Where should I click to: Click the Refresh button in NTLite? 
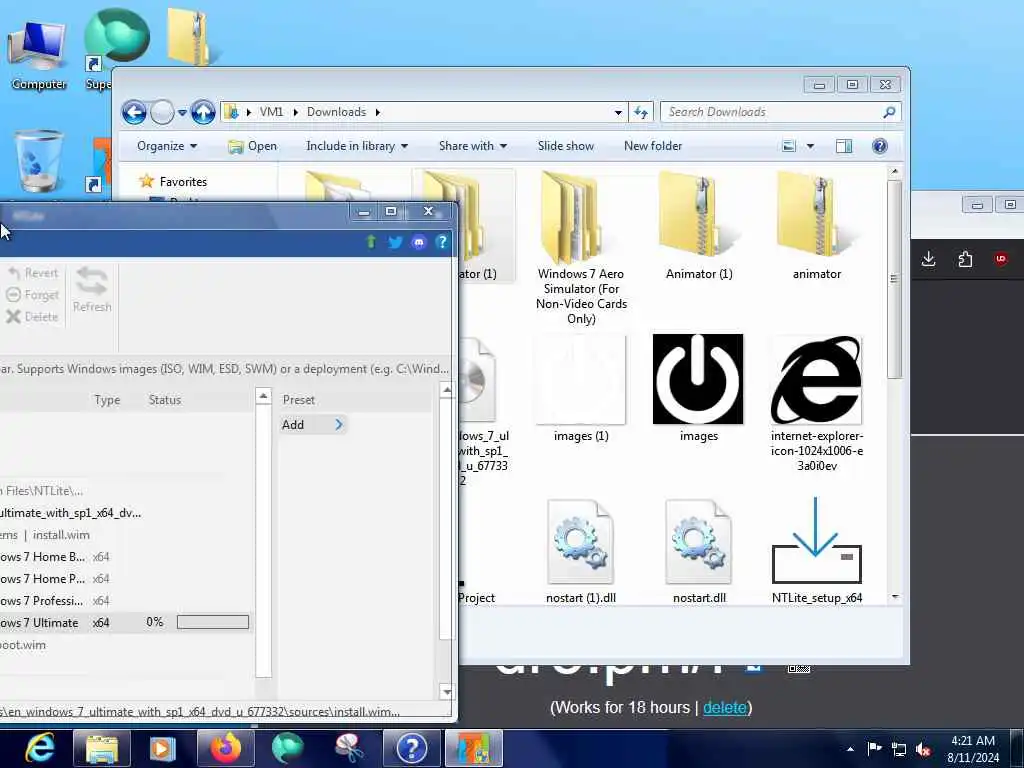click(x=92, y=290)
